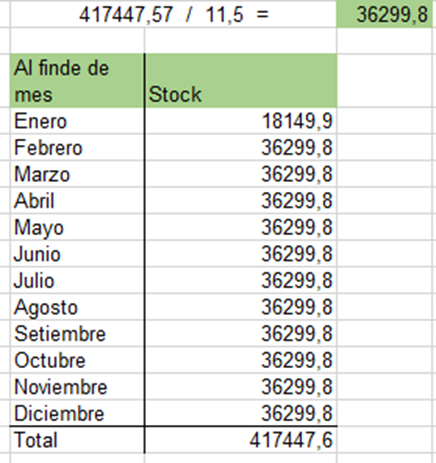Click the Octubre stock value cell
The width and height of the screenshot is (436, 463).
coord(241,360)
